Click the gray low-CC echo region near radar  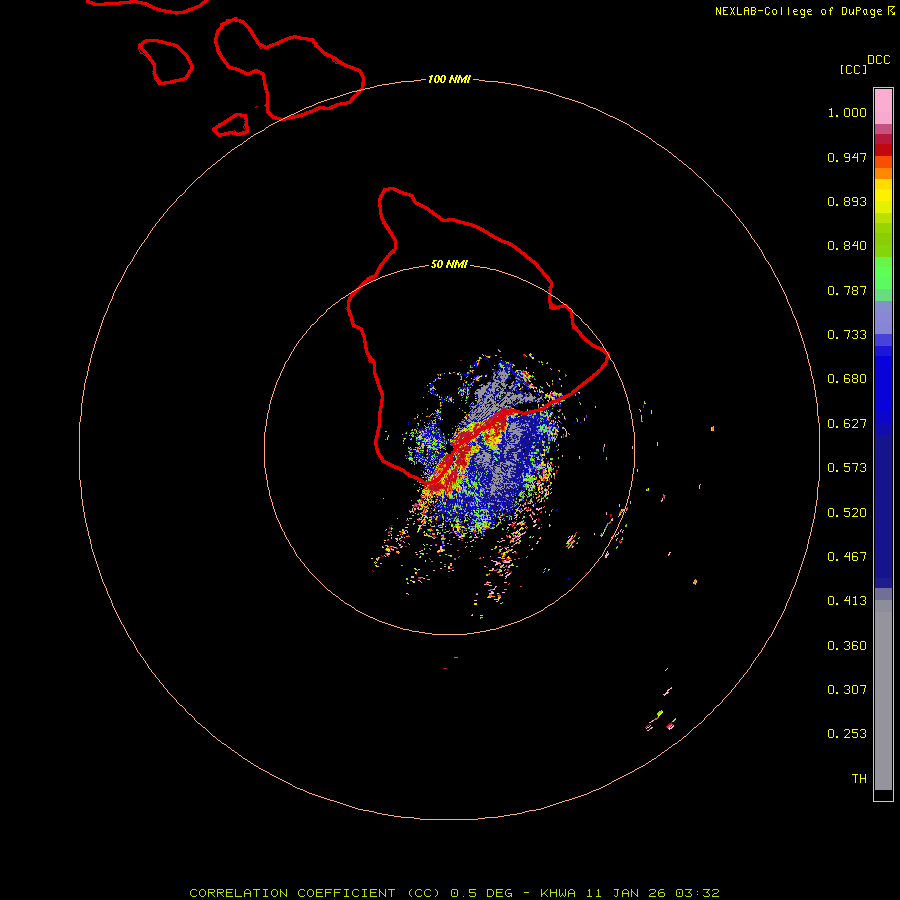[x=498, y=396]
